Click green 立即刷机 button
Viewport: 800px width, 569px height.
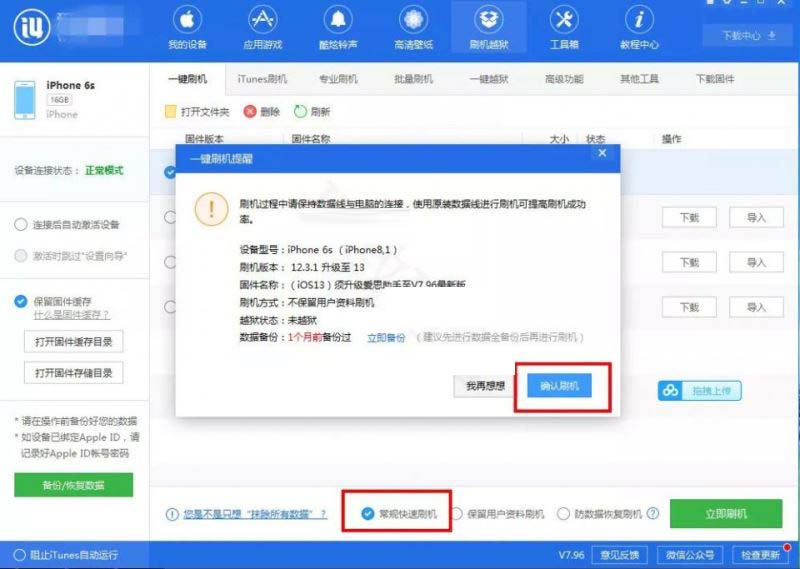click(726, 513)
